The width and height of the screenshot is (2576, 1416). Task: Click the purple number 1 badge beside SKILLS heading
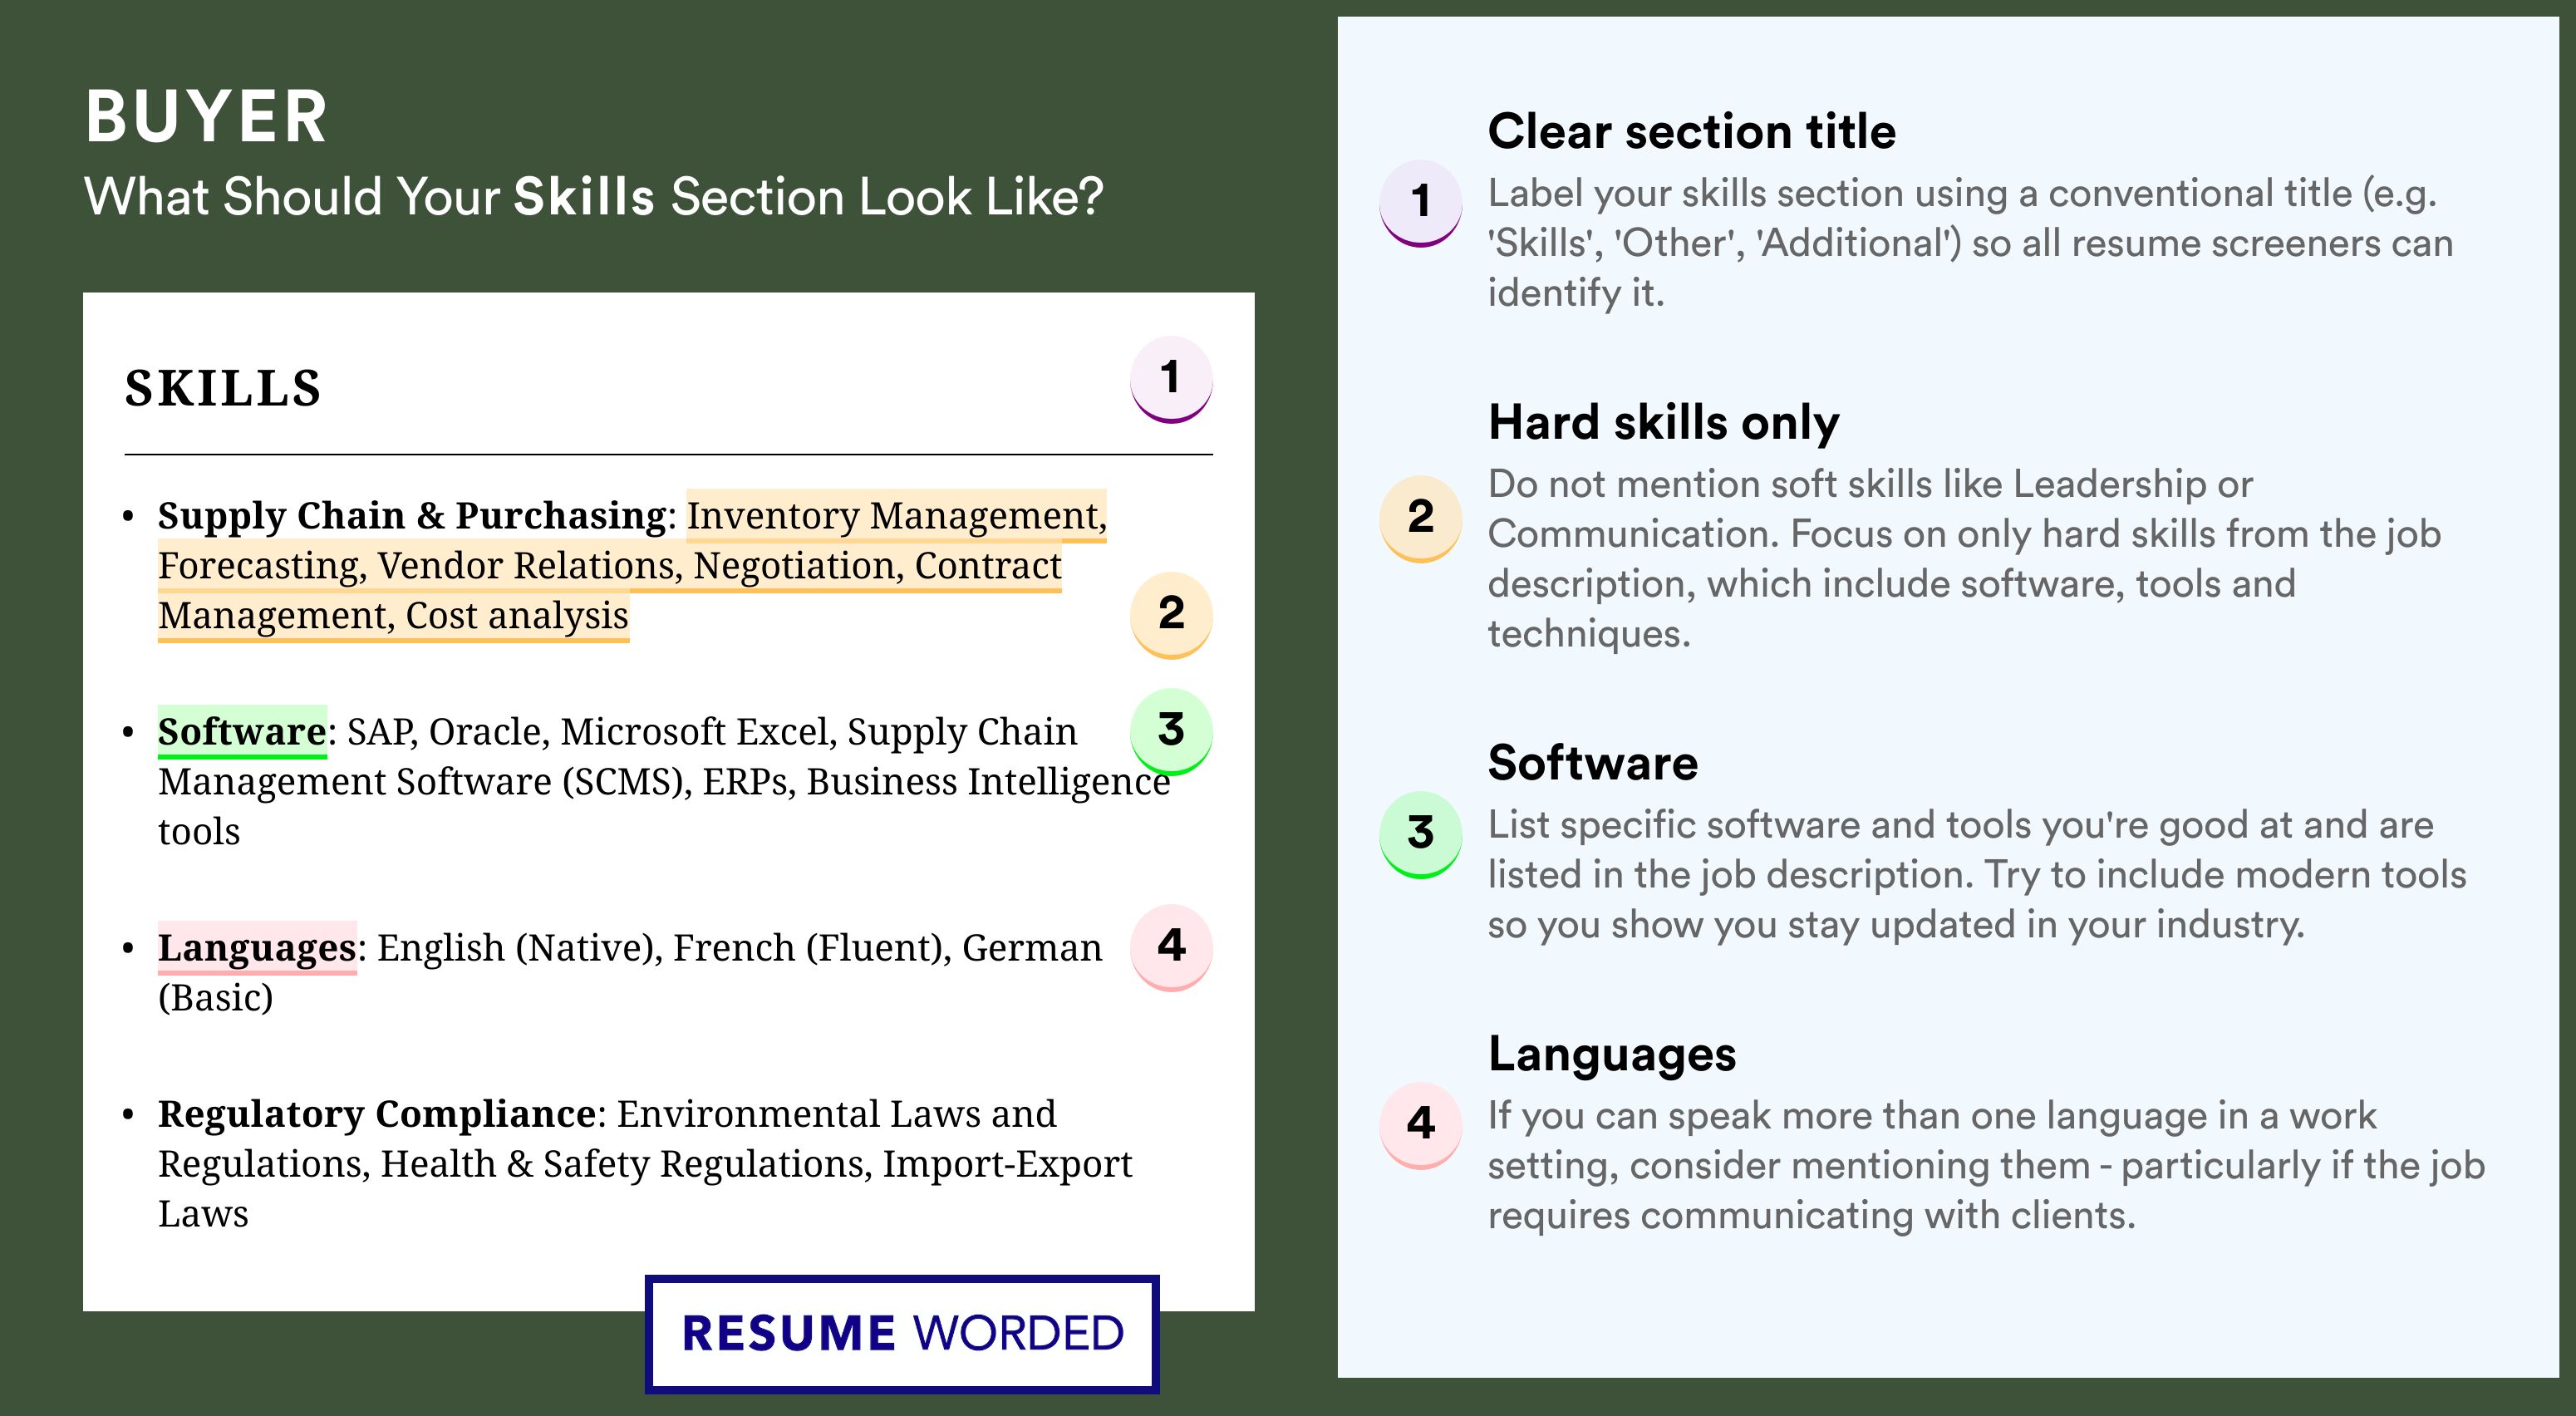(x=1170, y=379)
